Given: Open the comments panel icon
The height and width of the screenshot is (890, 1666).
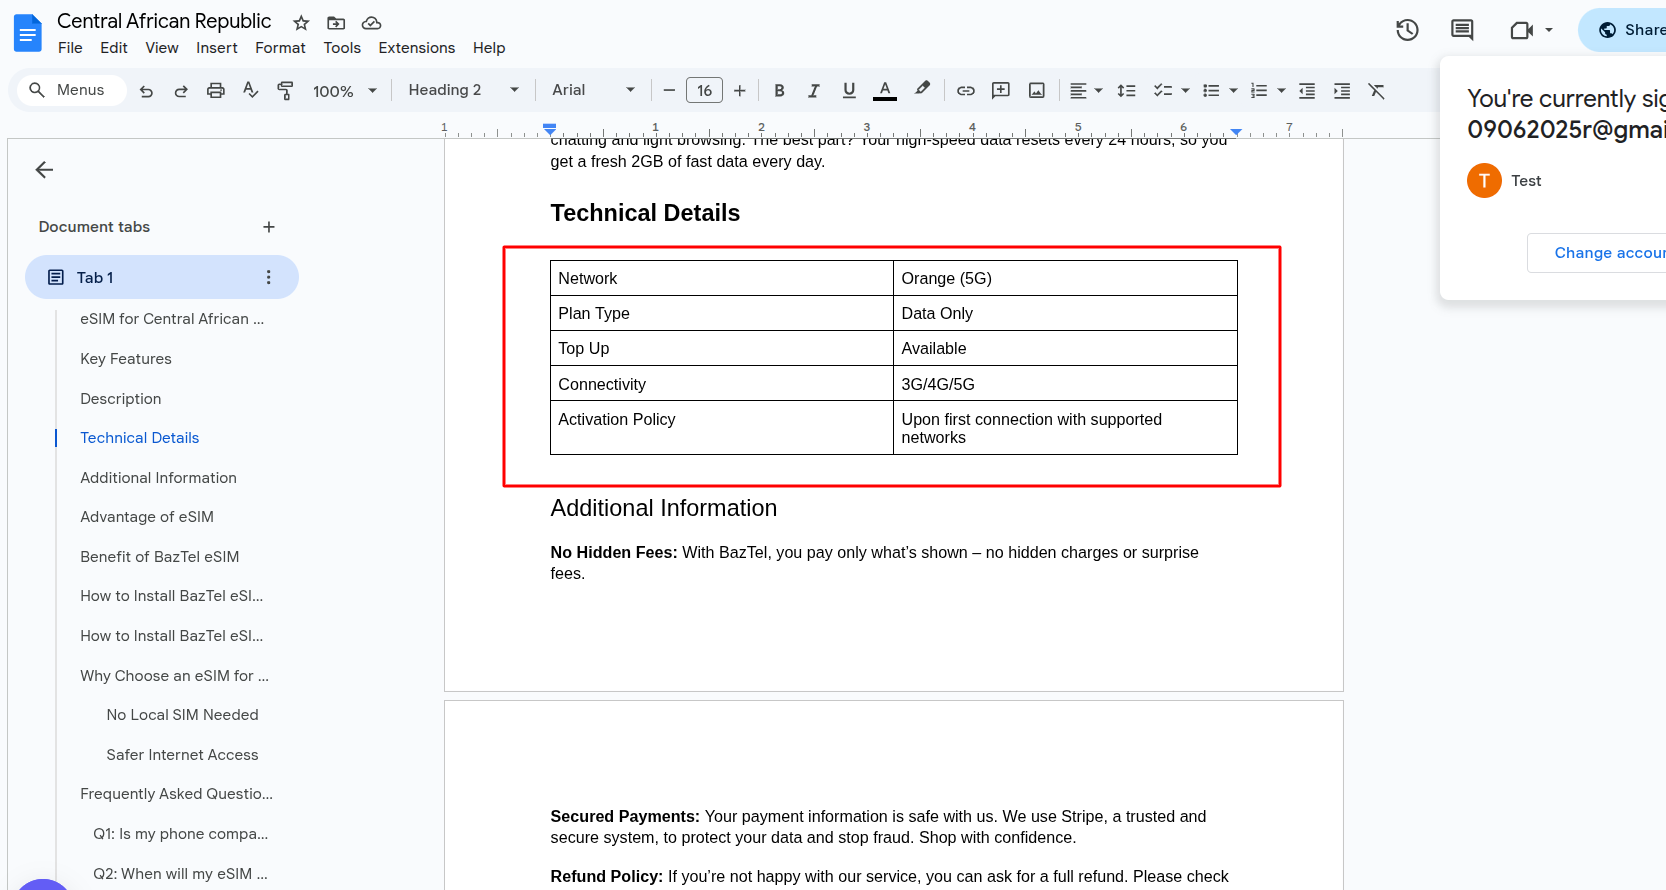Looking at the screenshot, I should click(1461, 30).
